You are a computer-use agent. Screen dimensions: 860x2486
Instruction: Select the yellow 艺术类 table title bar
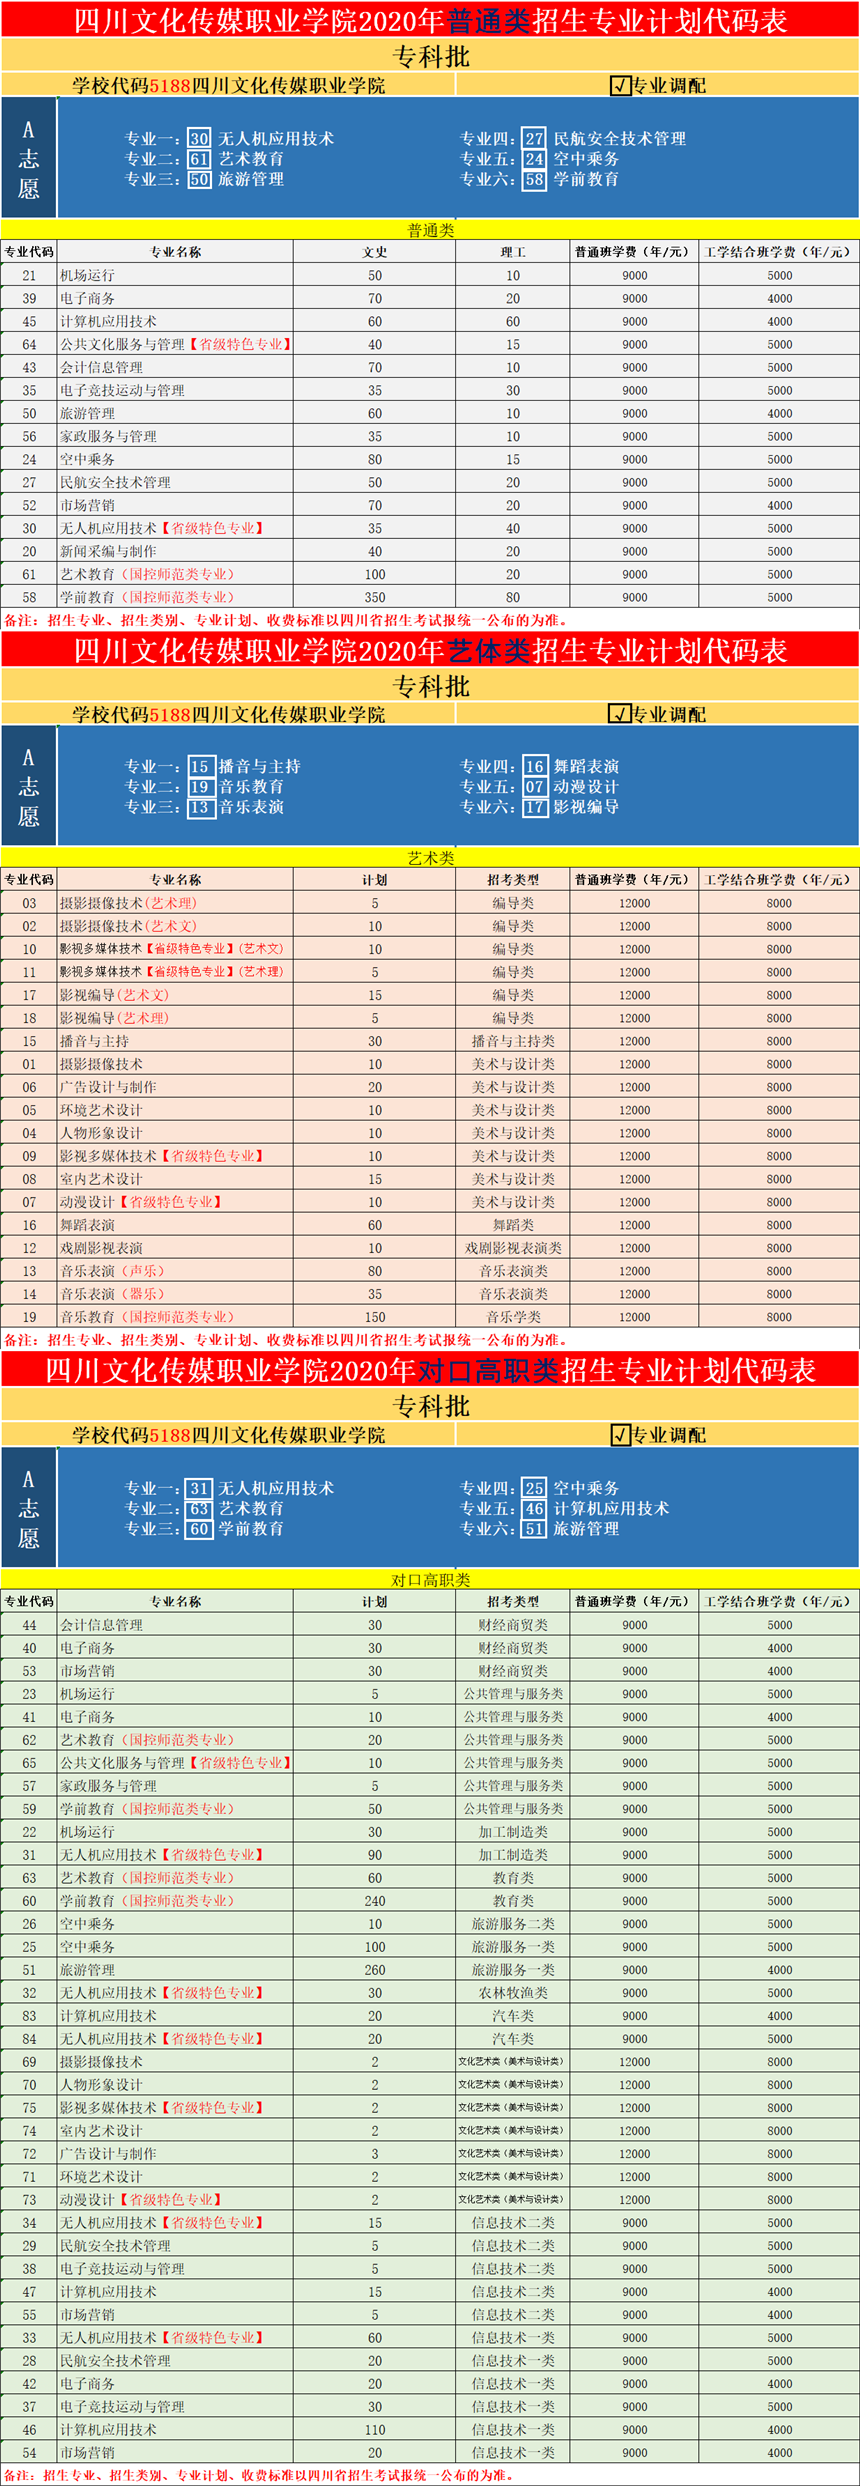430,857
